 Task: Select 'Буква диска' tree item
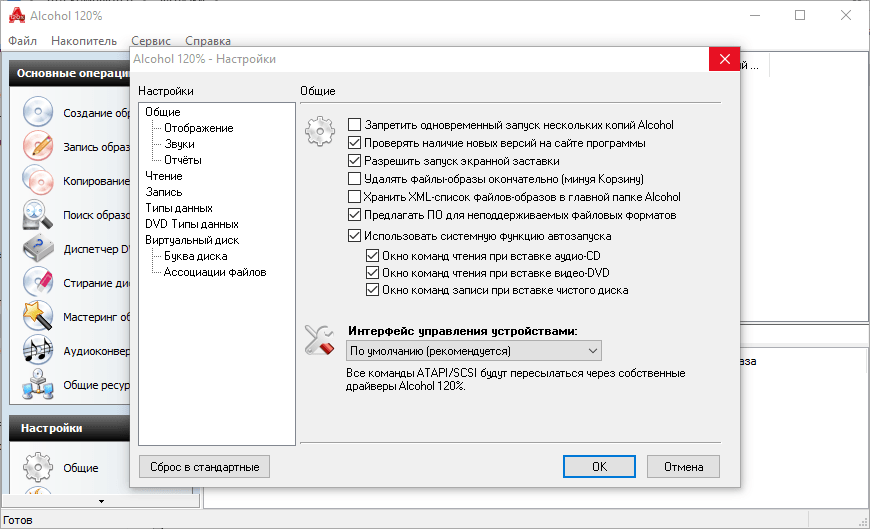(x=196, y=256)
